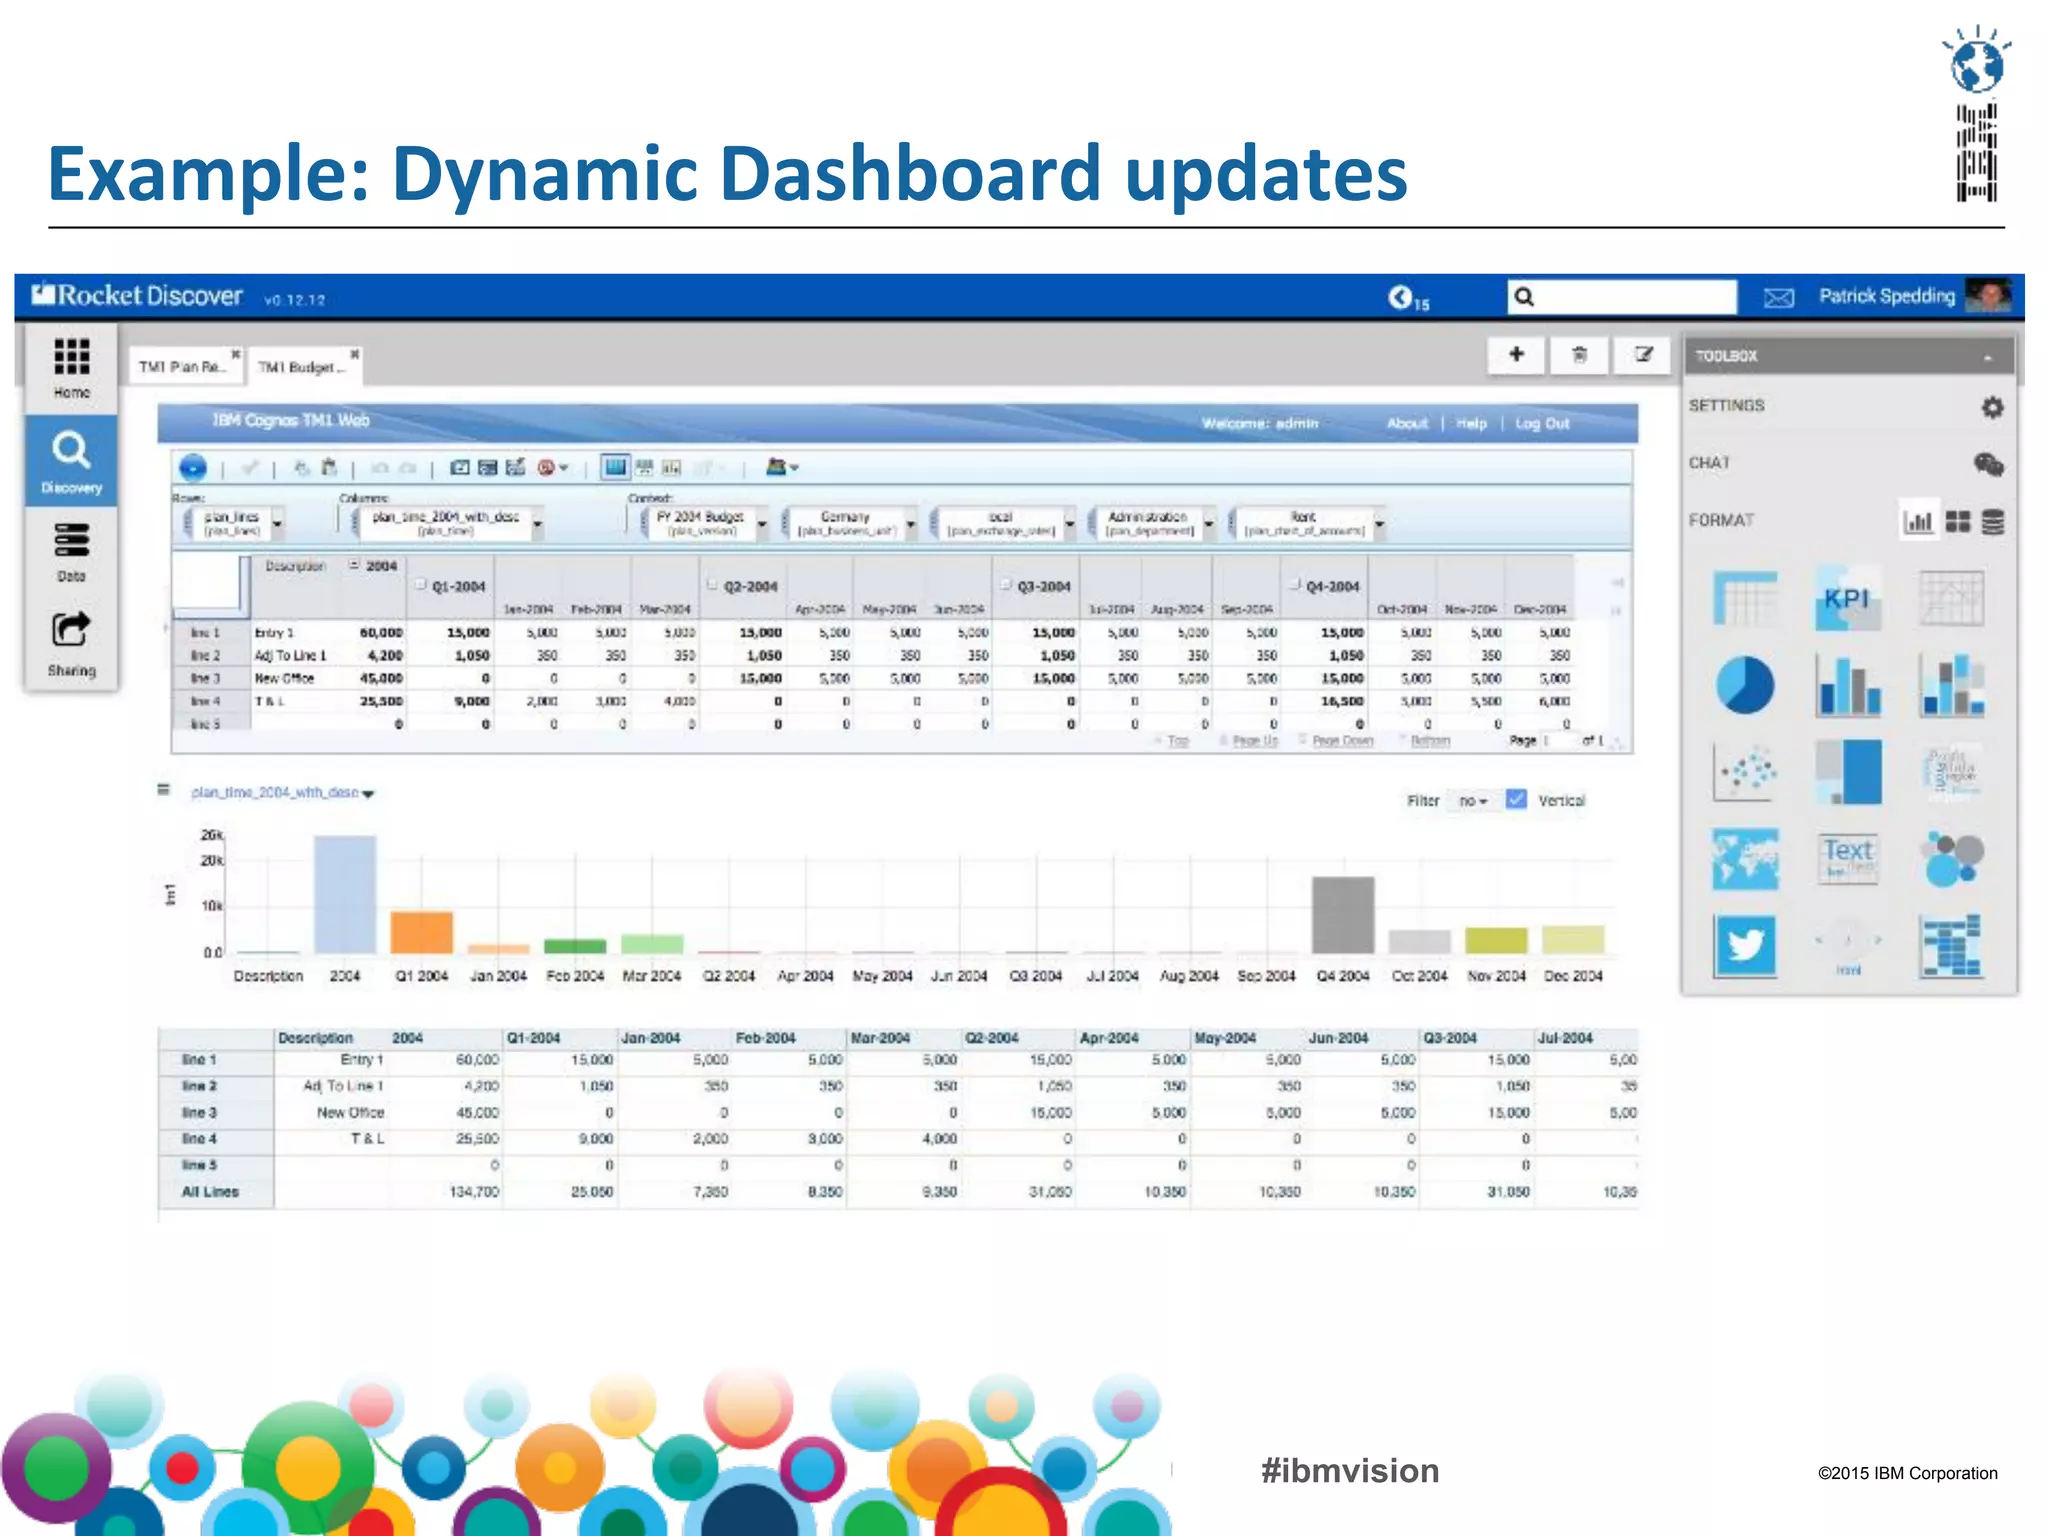Viewport: 2048px width, 1536px height.
Task: Open the Home apps grid
Action: pyautogui.click(x=71, y=367)
